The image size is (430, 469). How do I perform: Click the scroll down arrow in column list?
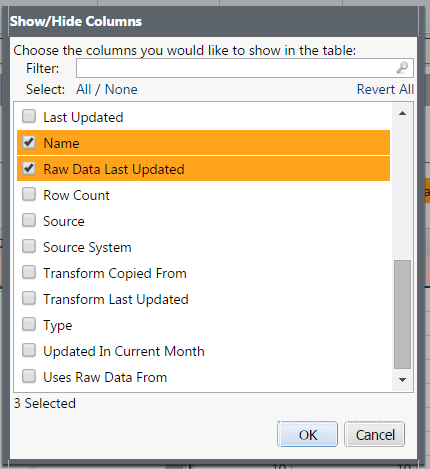pos(402,380)
